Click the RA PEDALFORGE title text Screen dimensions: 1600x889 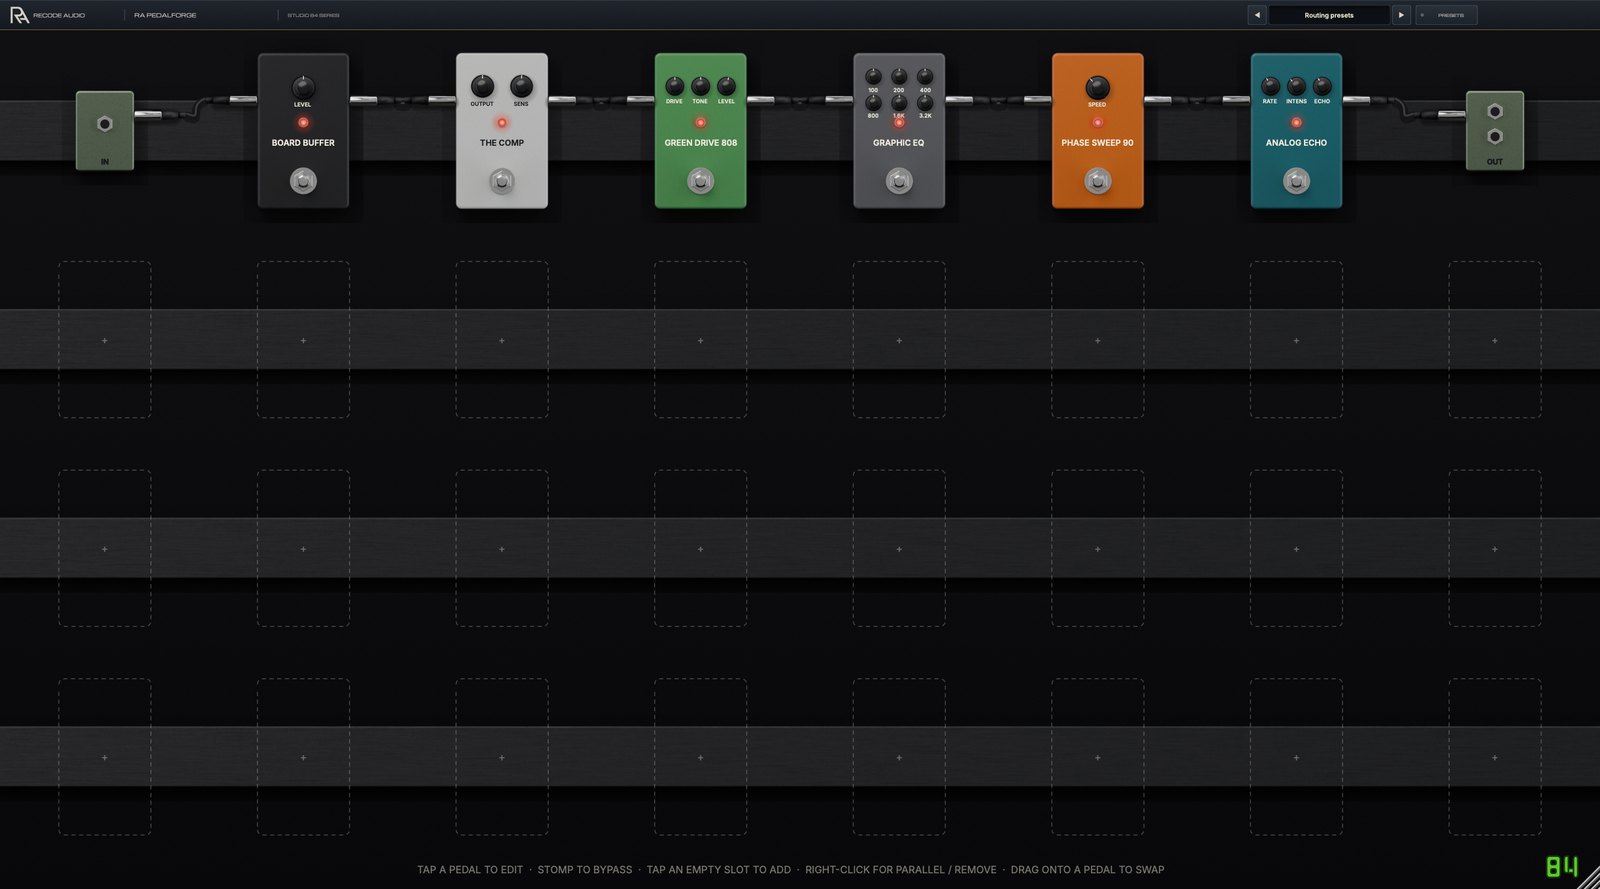pyautogui.click(x=165, y=15)
